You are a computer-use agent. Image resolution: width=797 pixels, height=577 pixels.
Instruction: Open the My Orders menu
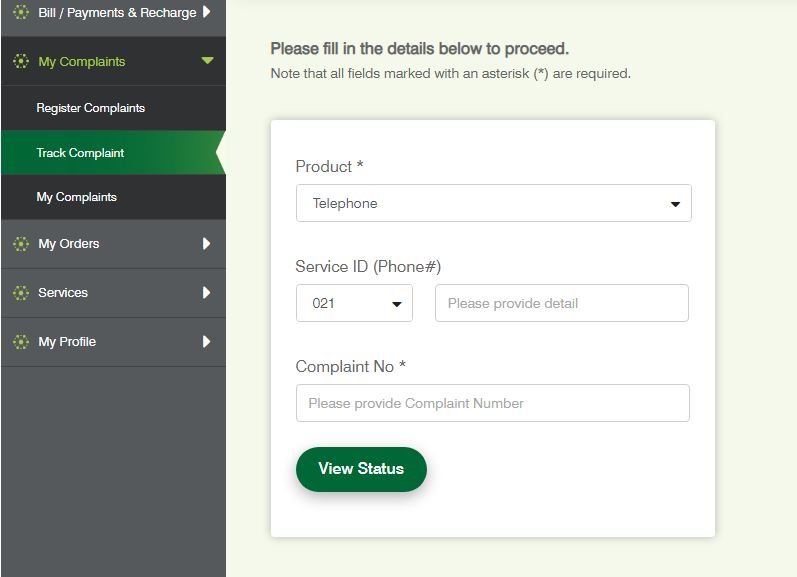(113, 244)
